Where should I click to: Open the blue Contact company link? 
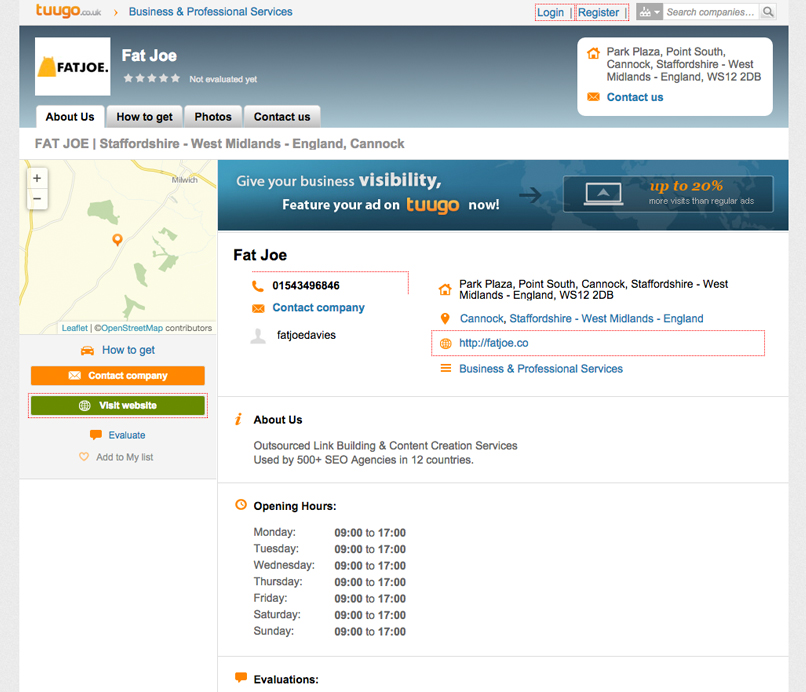[318, 307]
